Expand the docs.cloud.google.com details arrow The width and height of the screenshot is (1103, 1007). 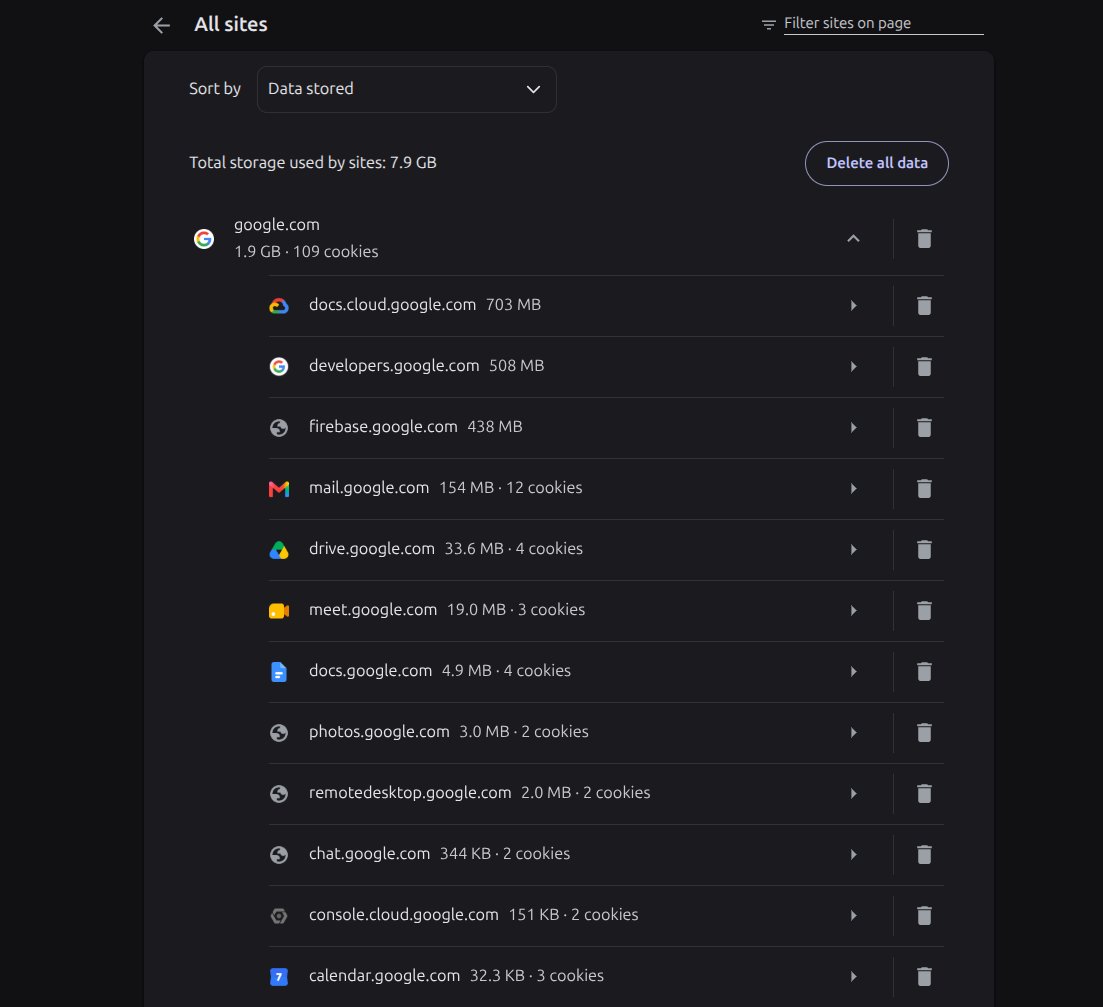[853, 305]
